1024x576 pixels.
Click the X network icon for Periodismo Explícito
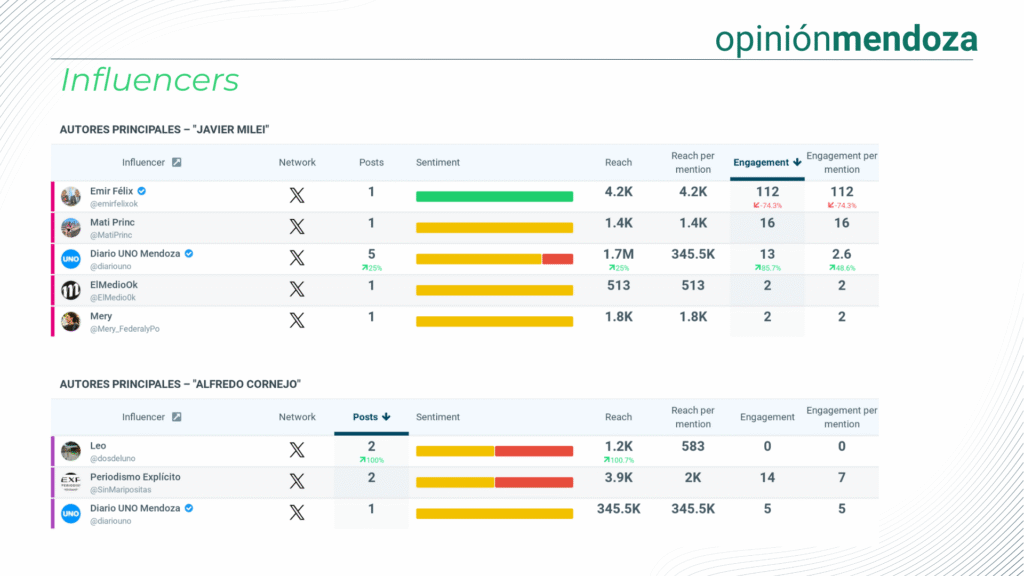coord(297,482)
